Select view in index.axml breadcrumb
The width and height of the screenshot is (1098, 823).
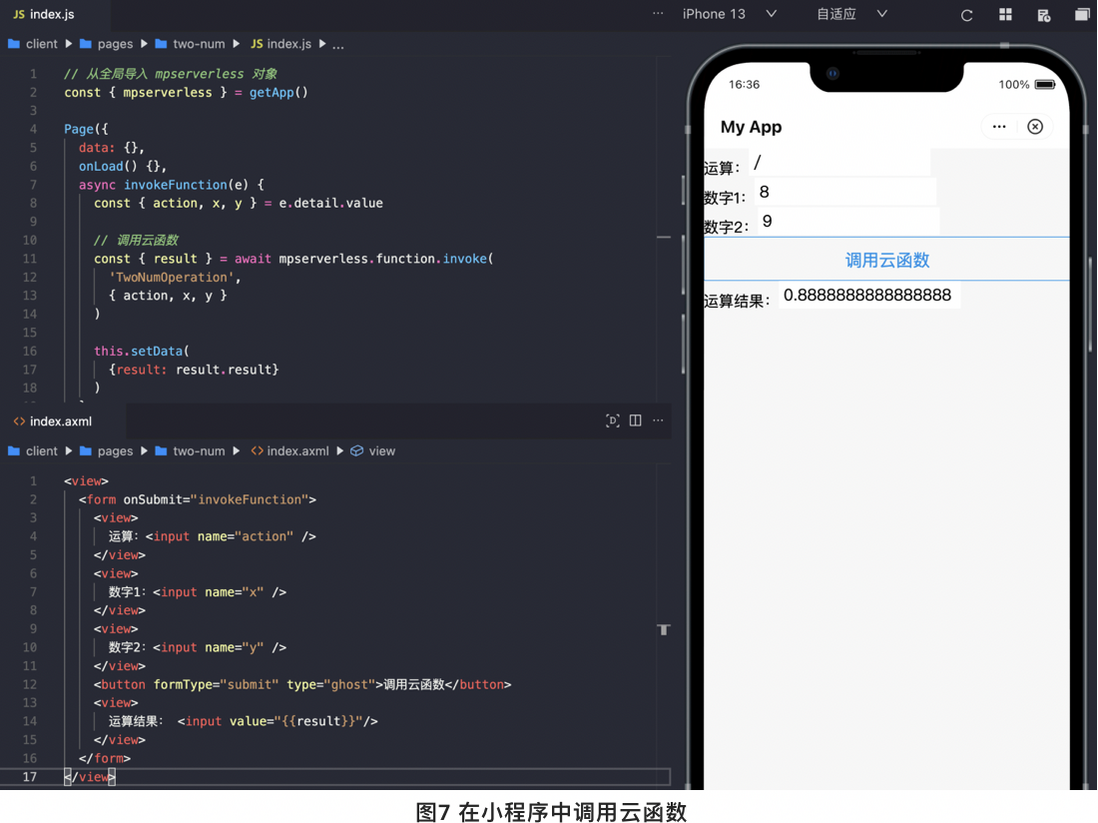[382, 451]
